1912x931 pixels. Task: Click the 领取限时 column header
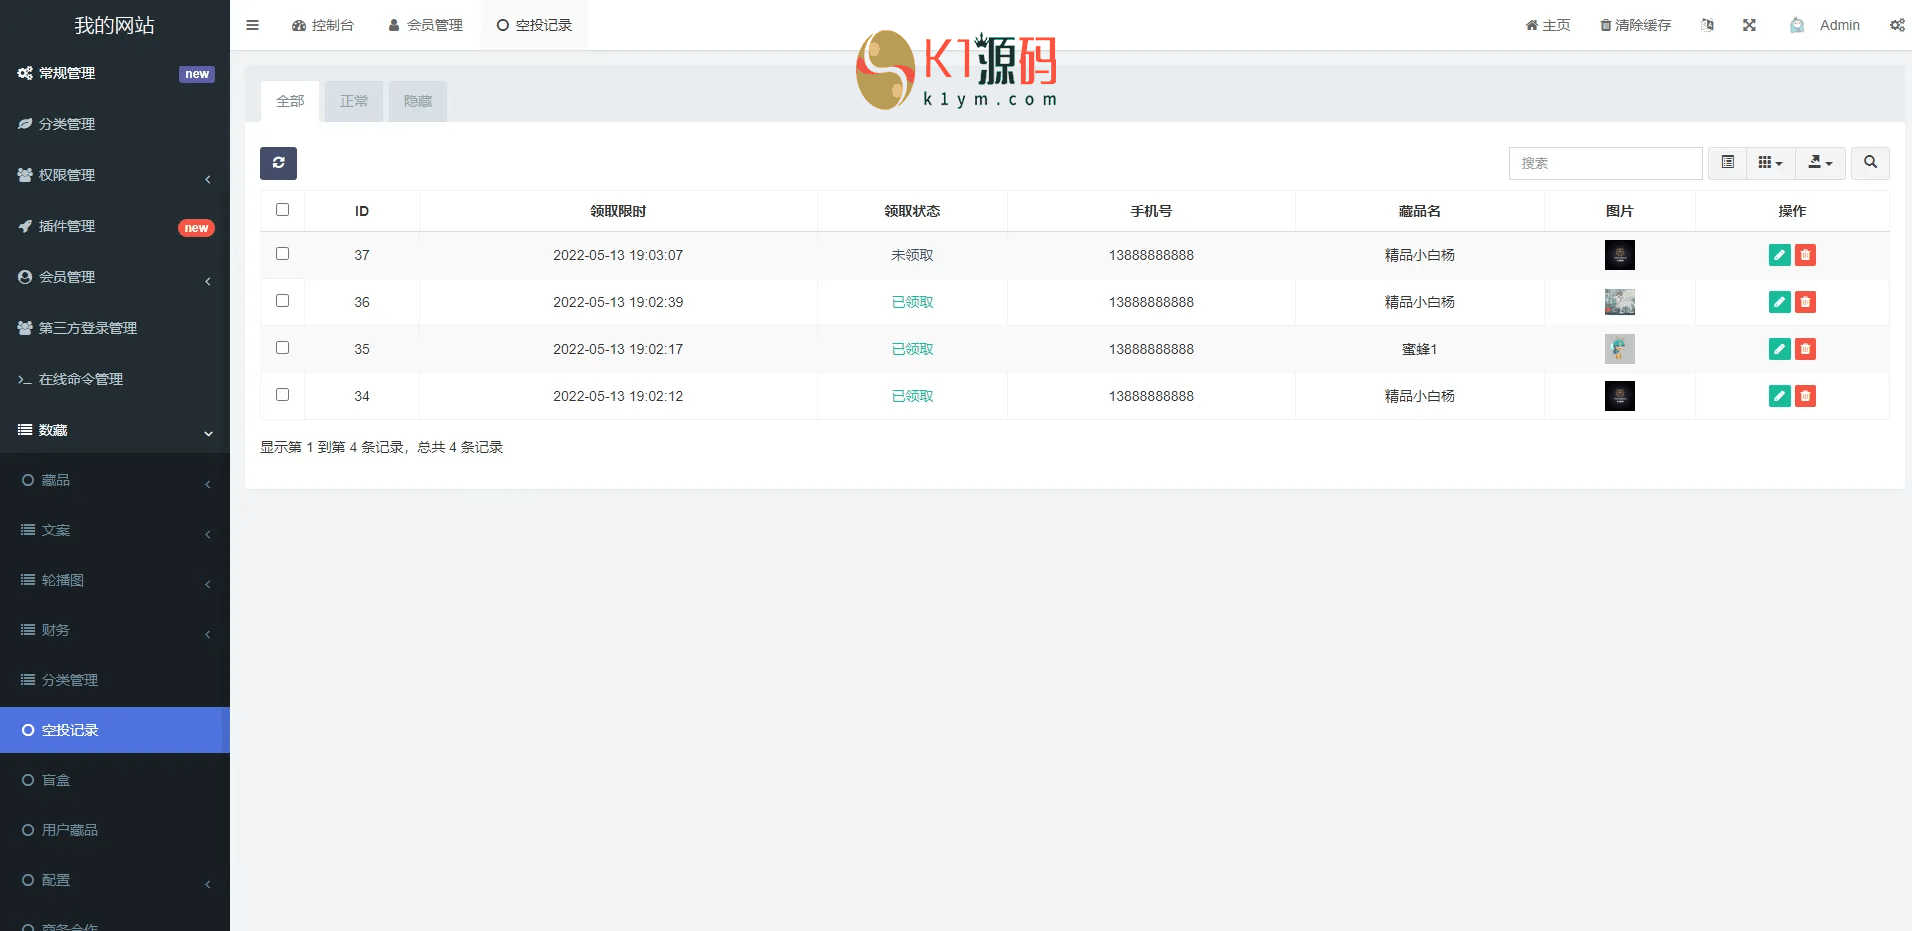(618, 211)
